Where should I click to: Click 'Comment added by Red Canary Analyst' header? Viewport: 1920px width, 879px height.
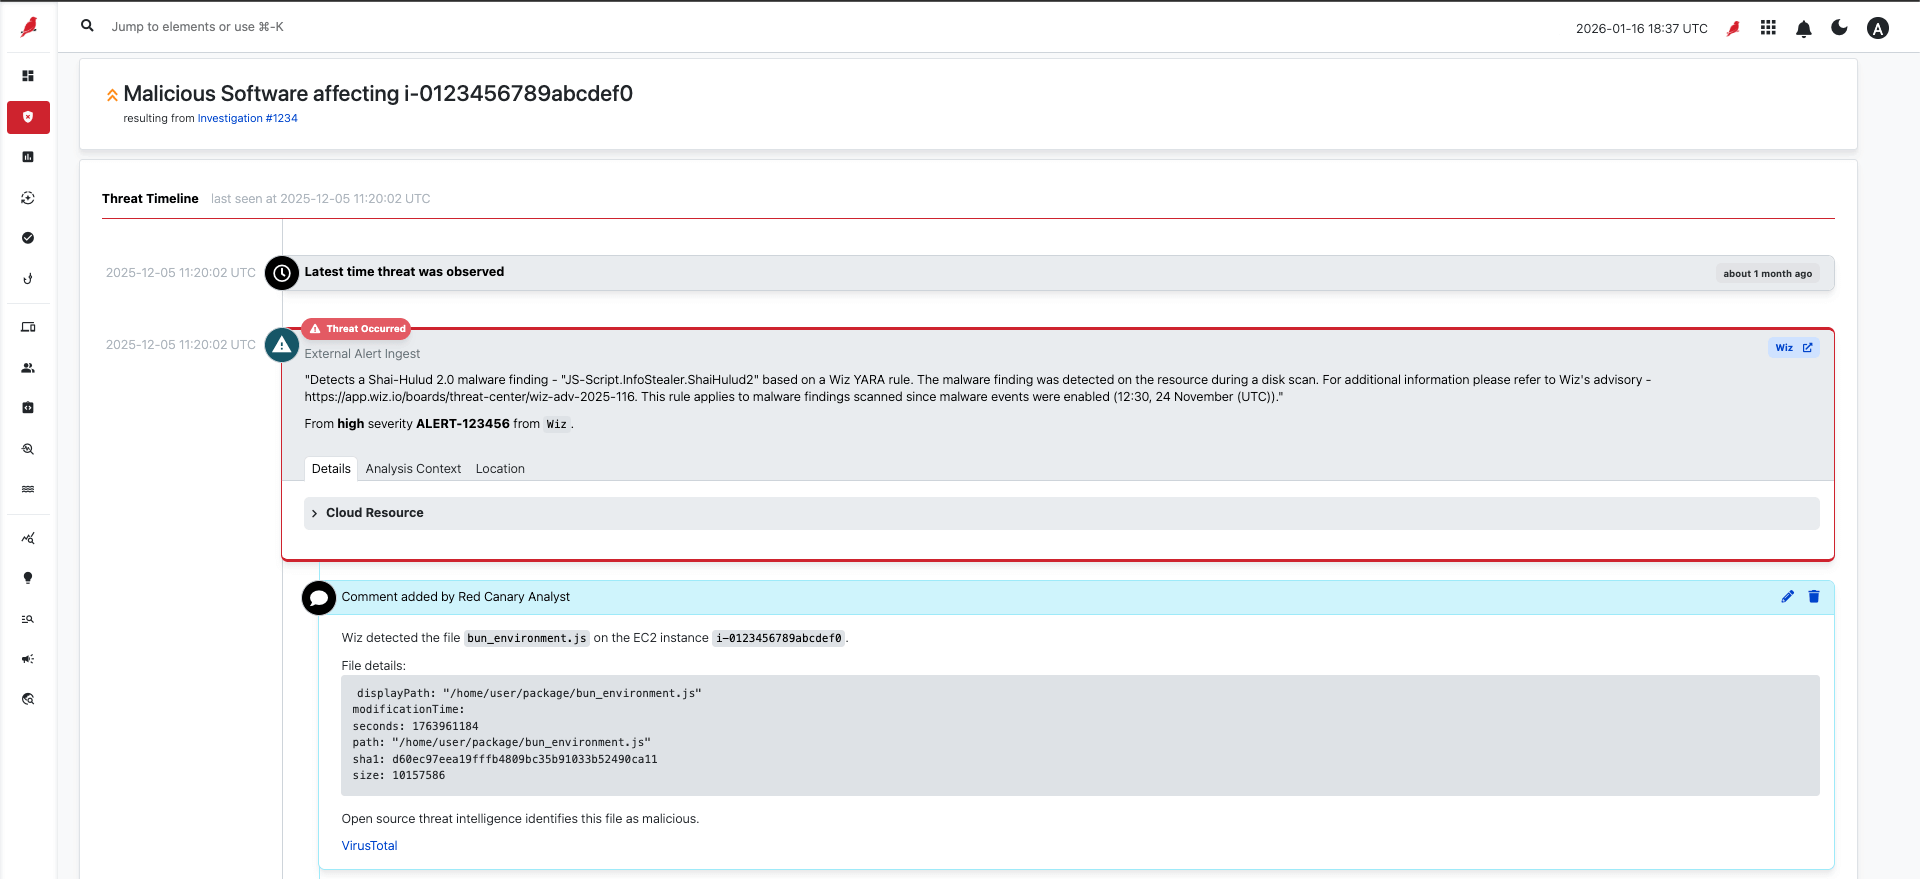[x=456, y=597]
